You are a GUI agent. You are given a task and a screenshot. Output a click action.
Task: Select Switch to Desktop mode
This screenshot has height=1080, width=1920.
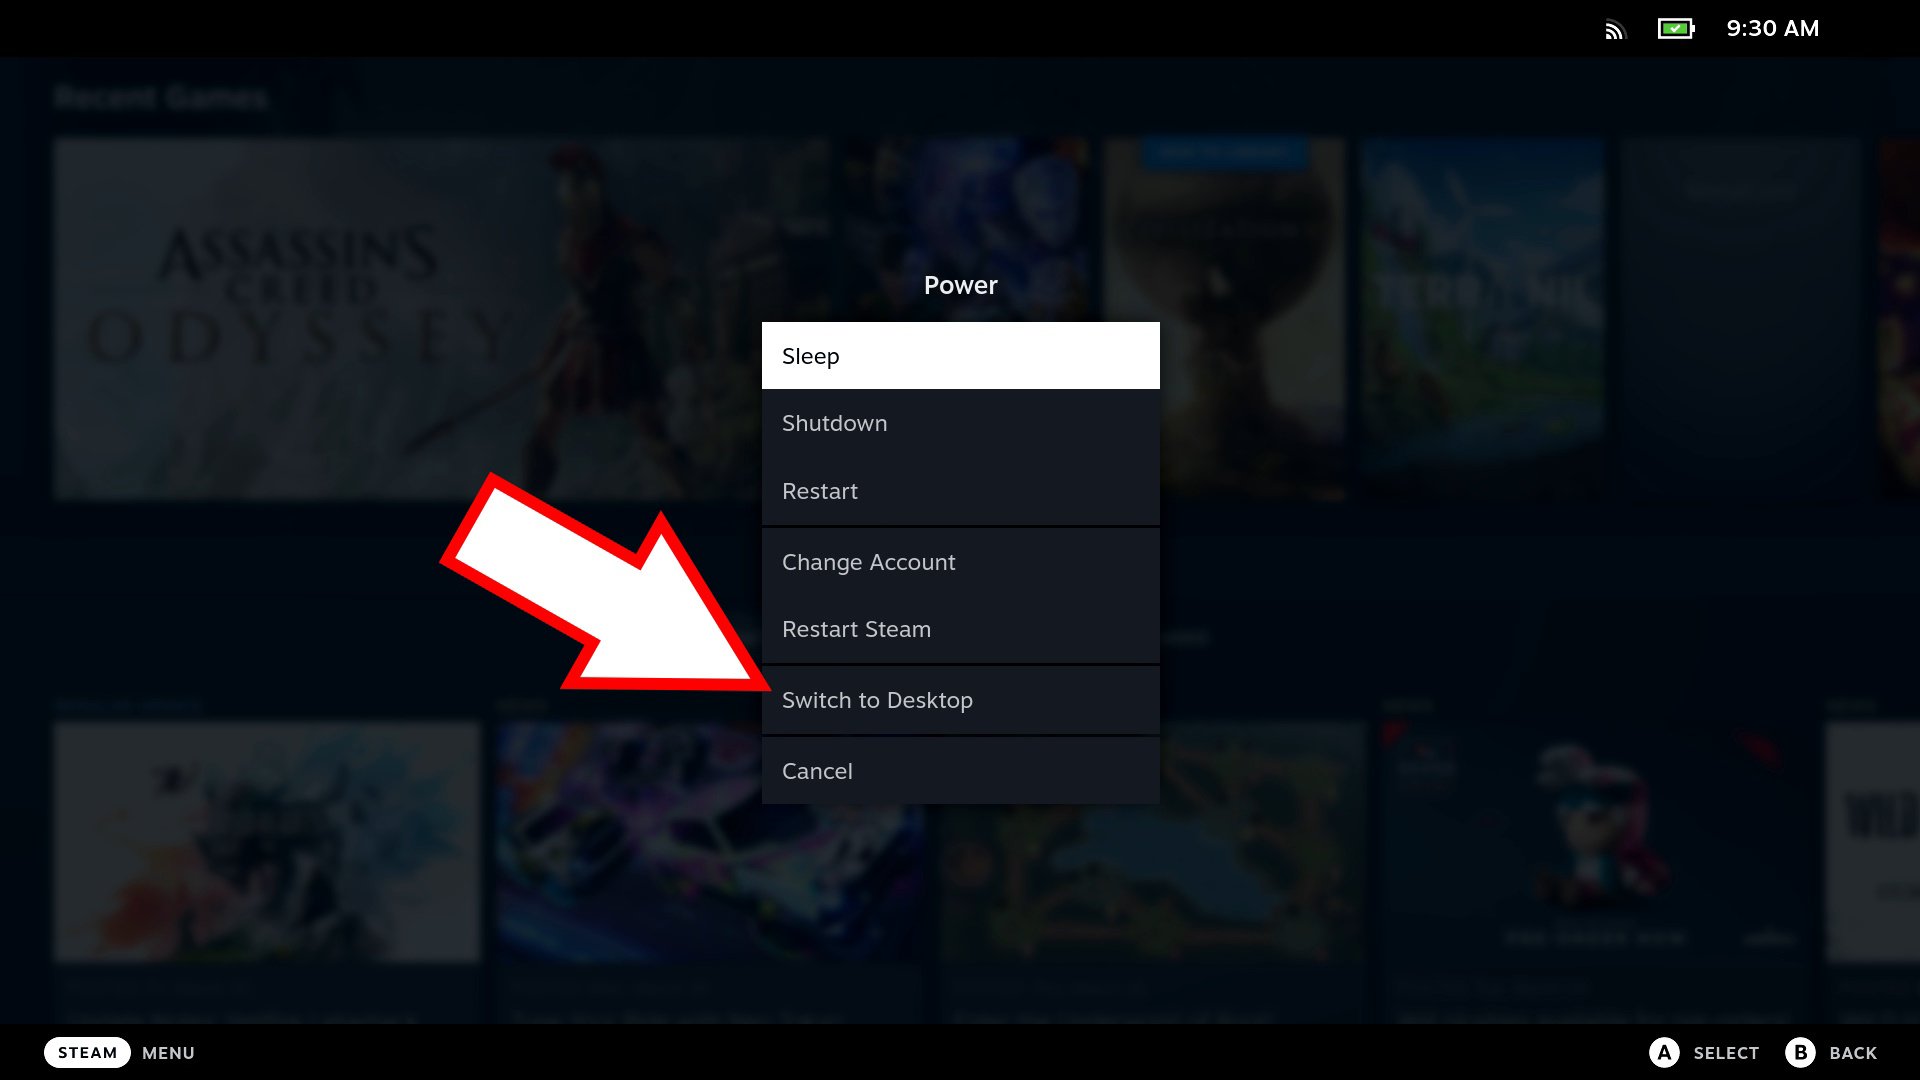tap(877, 699)
